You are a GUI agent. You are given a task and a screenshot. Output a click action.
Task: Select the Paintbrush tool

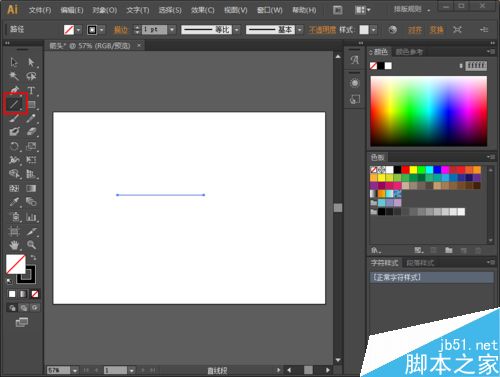14,118
